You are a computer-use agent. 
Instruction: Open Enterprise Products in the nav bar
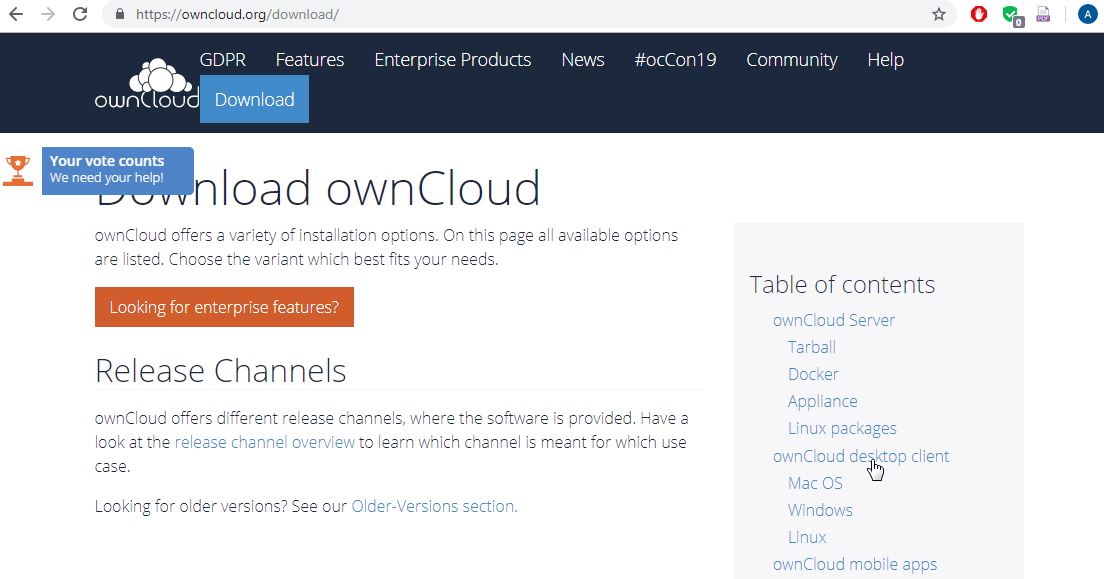(x=453, y=60)
